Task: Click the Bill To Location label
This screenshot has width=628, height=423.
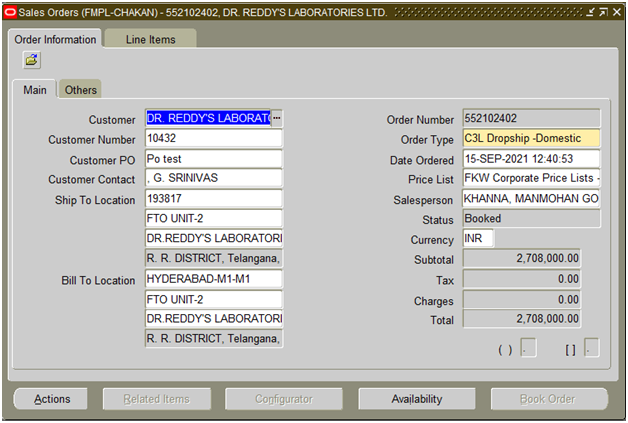Action: [98, 280]
